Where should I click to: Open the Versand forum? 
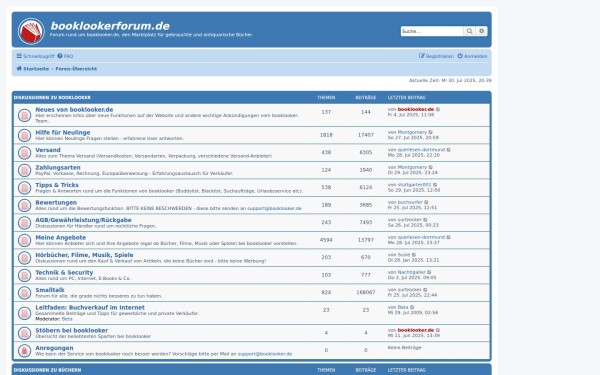tap(48, 150)
